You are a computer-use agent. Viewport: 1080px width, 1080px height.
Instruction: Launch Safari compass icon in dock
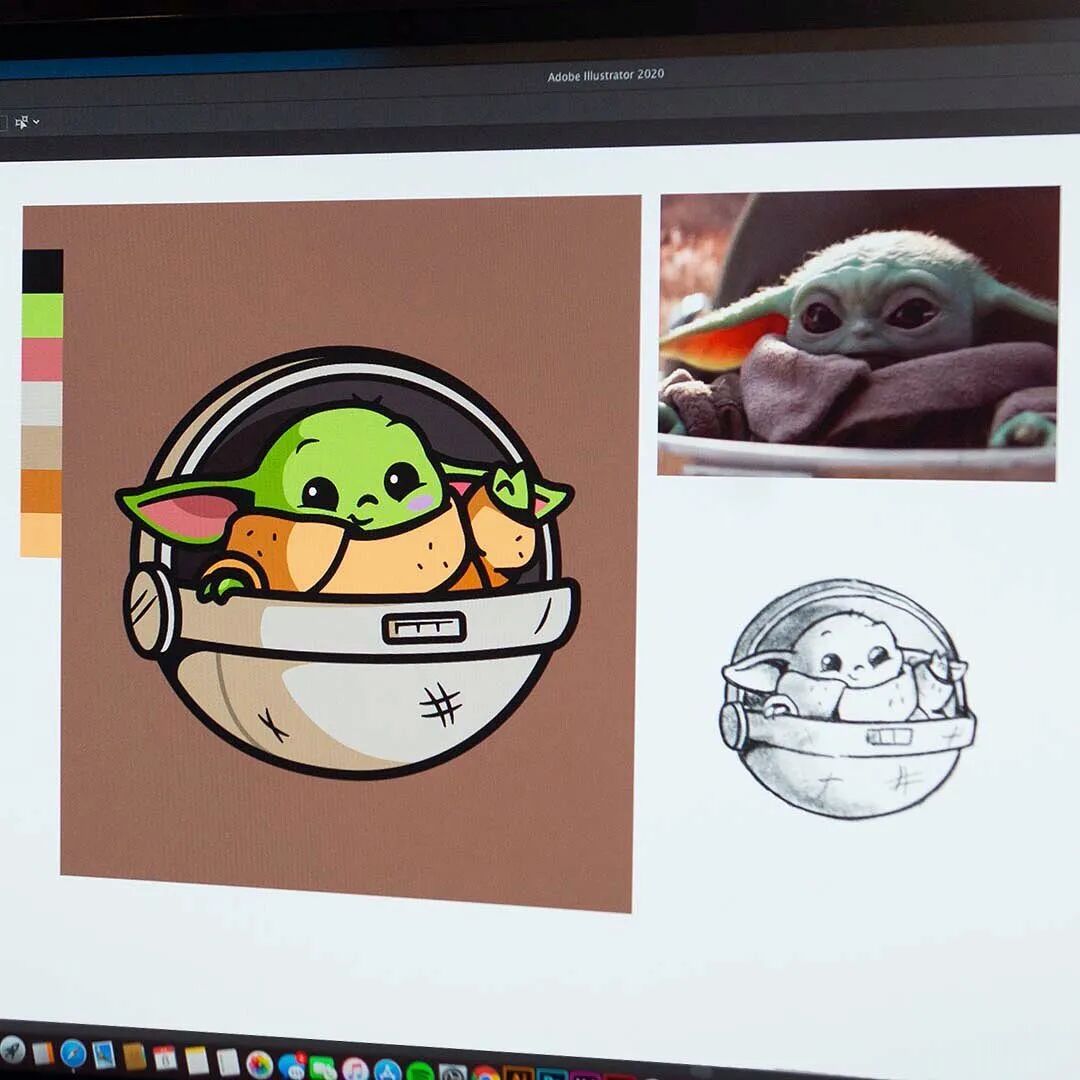(x=73, y=1054)
